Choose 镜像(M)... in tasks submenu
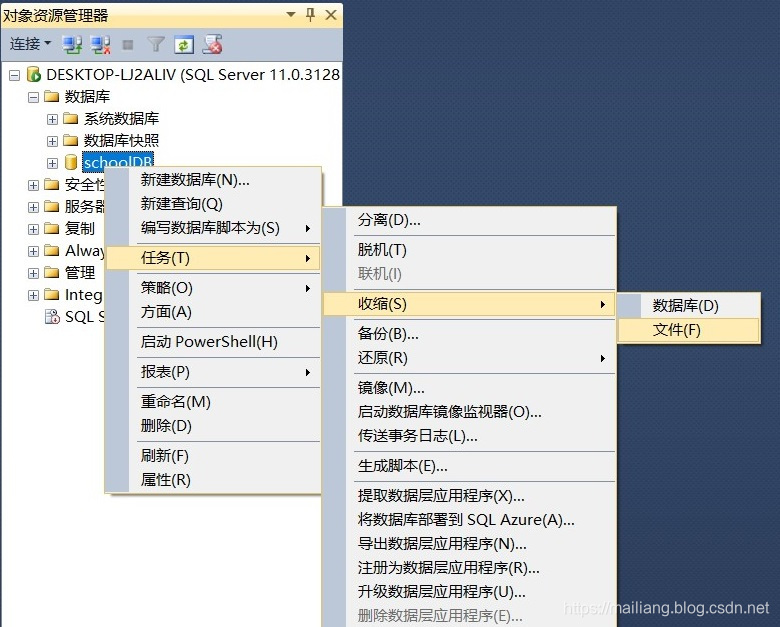Image resolution: width=780 pixels, height=627 pixels. pos(469,388)
